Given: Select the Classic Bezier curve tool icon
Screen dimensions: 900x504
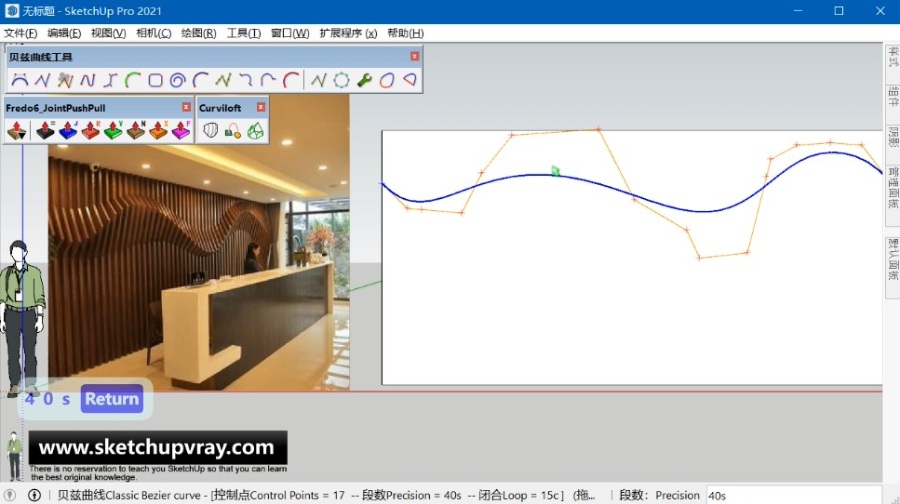Looking at the screenshot, I should coord(20,80).
